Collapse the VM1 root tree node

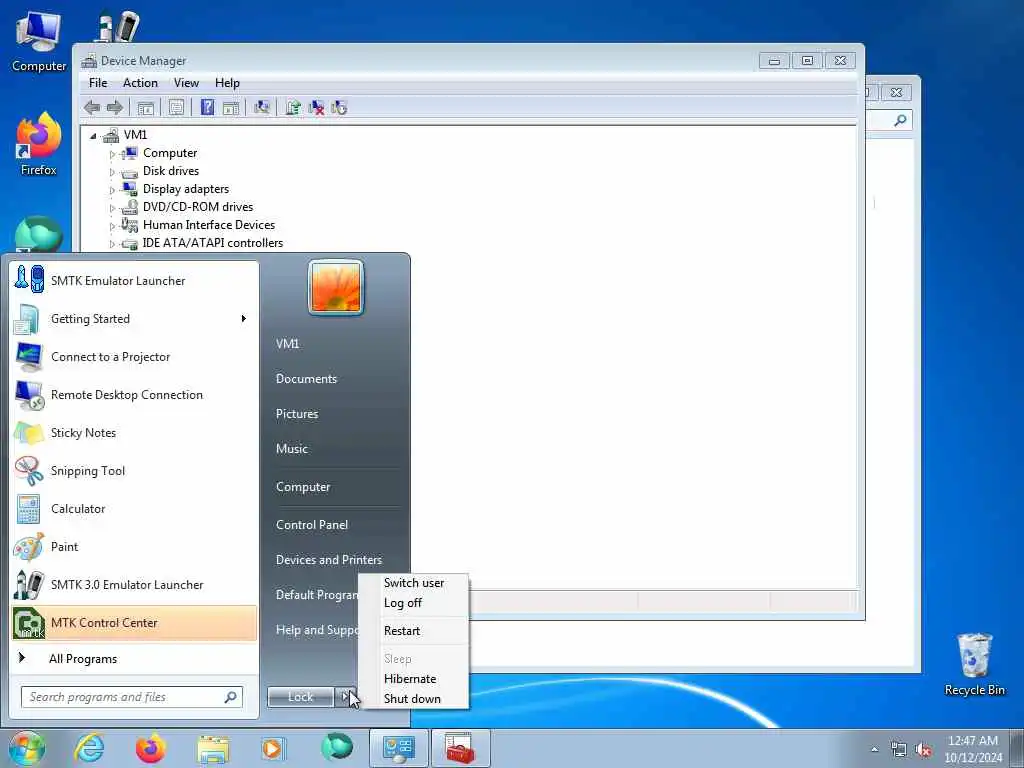[93, 136]
